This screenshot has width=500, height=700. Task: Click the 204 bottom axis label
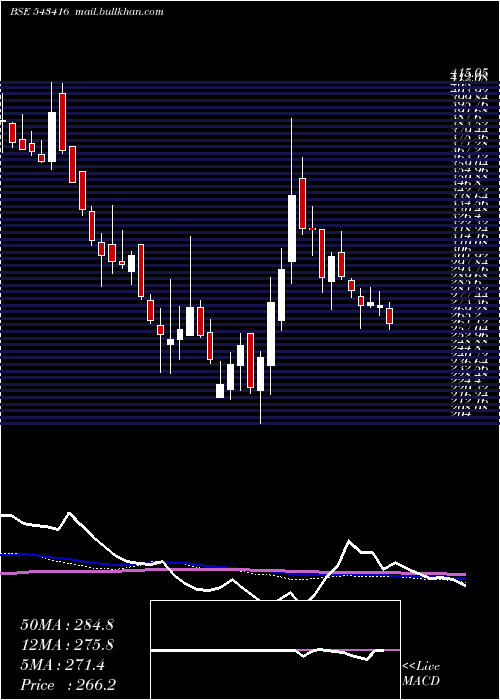pyautogui.click(x=461, y=414)
